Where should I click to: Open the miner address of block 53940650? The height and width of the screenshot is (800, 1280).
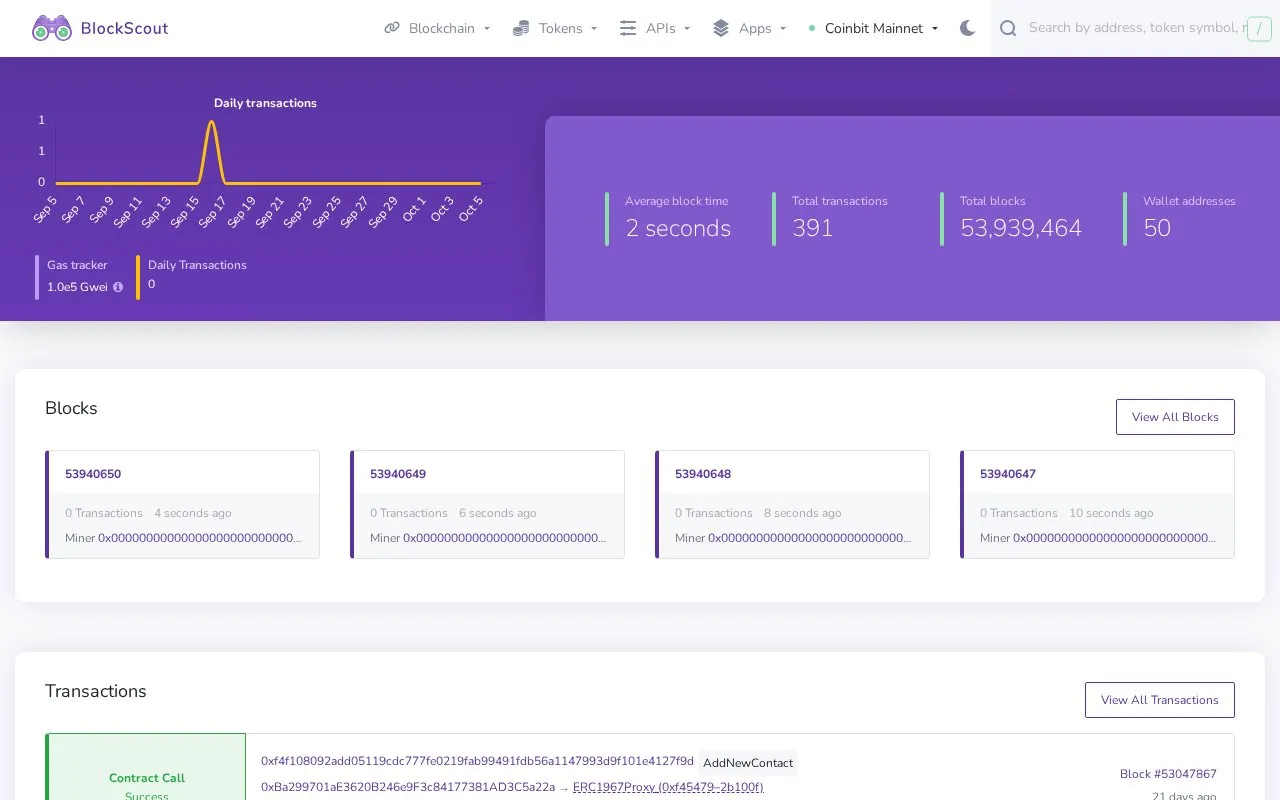tap(200, 538)
